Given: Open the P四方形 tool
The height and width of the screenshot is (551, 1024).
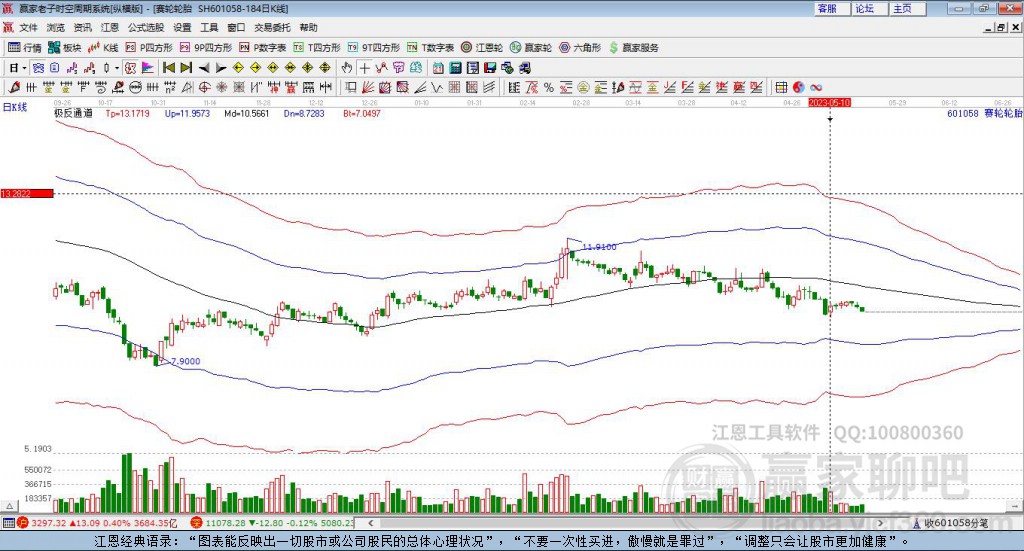Looking at the screenshot, I should coord(149,48).
